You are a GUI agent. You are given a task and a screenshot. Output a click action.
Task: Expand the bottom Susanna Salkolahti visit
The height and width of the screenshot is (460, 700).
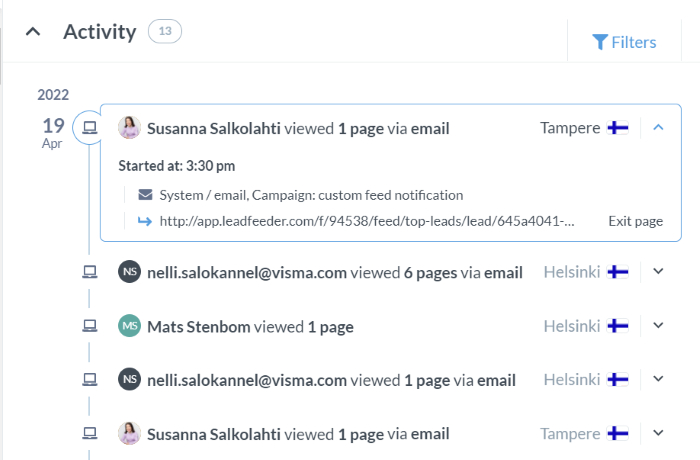coord(658,433)
